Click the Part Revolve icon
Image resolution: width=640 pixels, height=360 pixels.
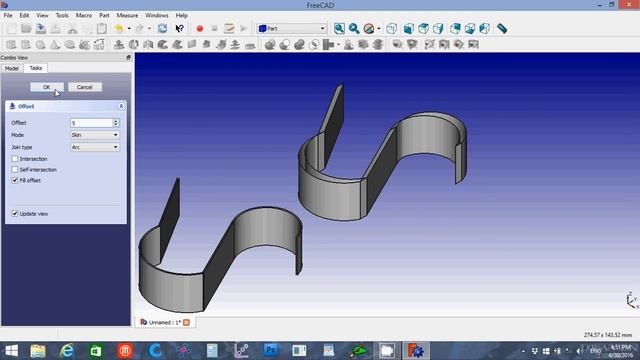[x=133, y=44]
